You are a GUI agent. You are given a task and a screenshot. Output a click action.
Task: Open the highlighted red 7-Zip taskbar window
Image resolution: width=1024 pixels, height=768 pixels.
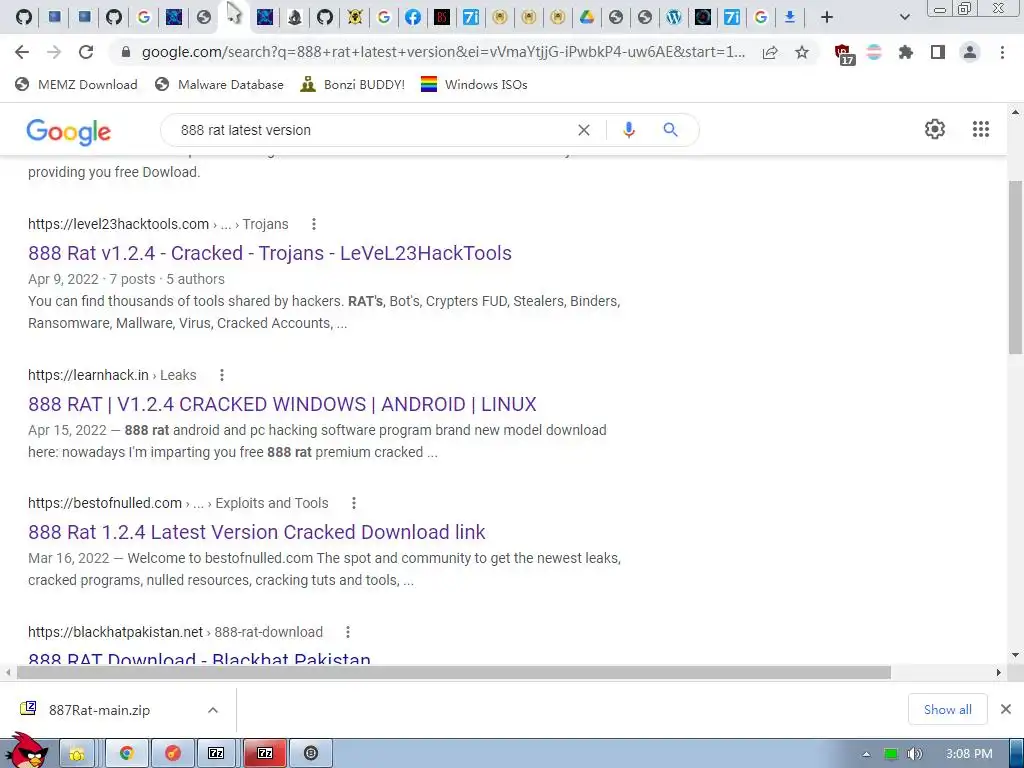(x=264, y=753)
